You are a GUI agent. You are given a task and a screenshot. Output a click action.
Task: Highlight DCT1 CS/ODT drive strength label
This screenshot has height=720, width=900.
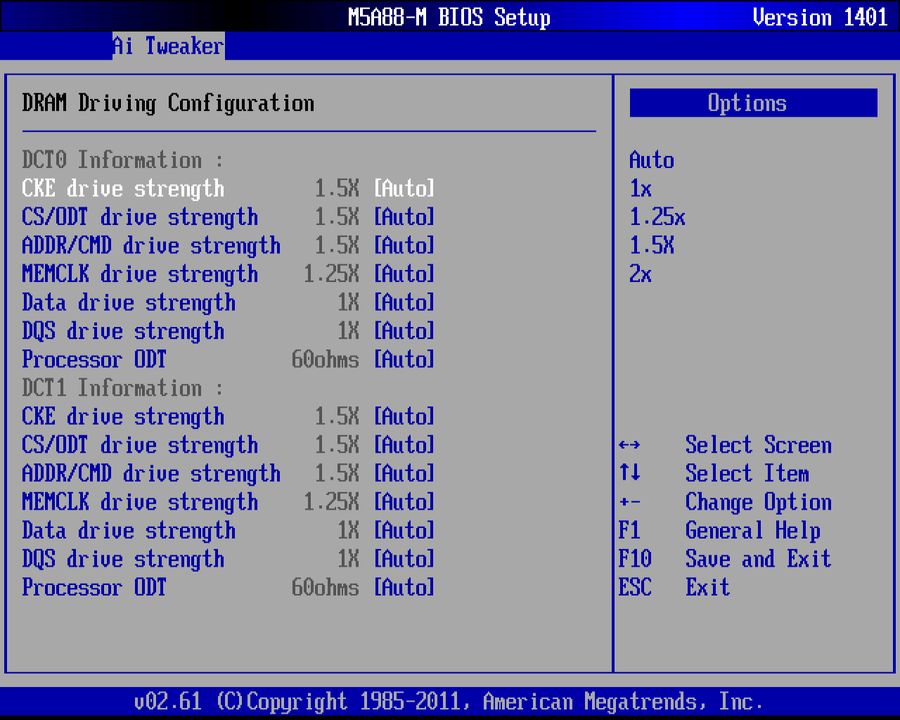[140, 445]
